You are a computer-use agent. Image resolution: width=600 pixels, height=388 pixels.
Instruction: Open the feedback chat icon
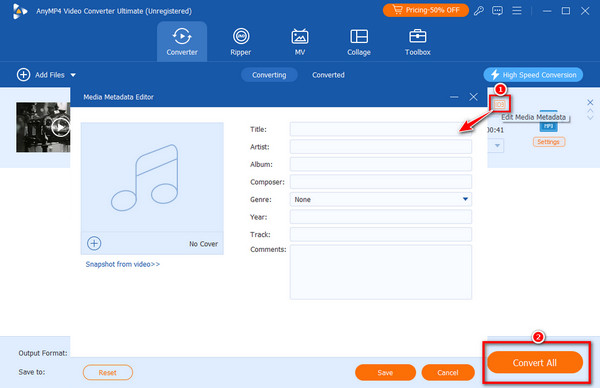(x=497, y=11)
